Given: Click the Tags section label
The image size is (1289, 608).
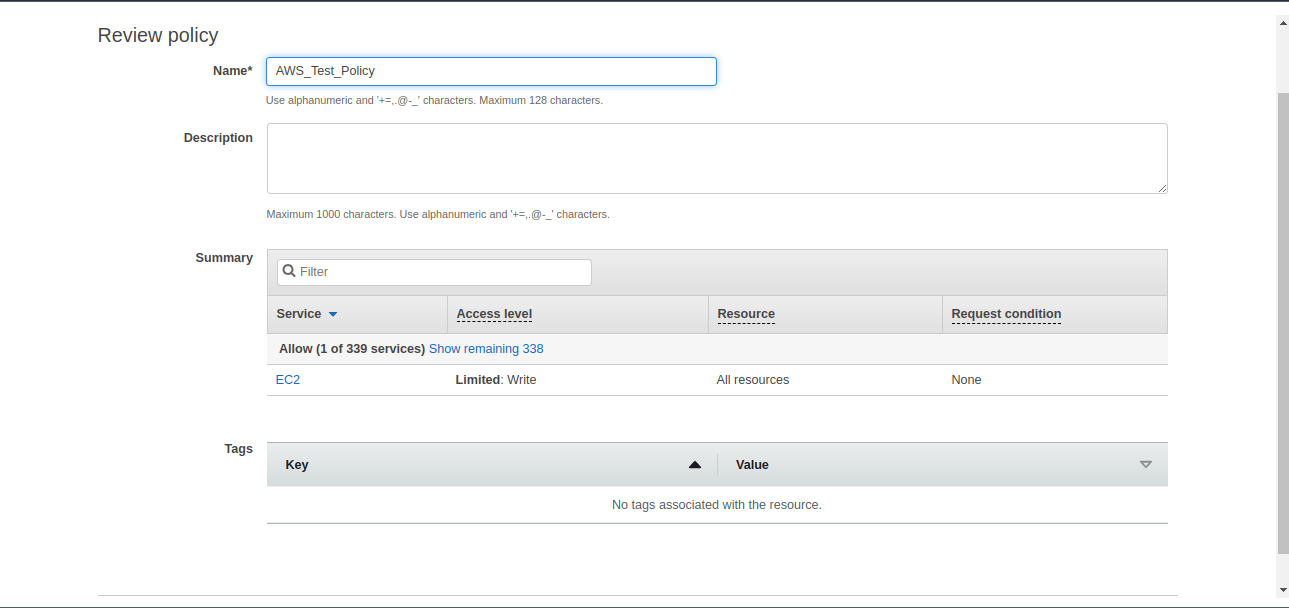Looking at the screenshot, I should [239, 449].
